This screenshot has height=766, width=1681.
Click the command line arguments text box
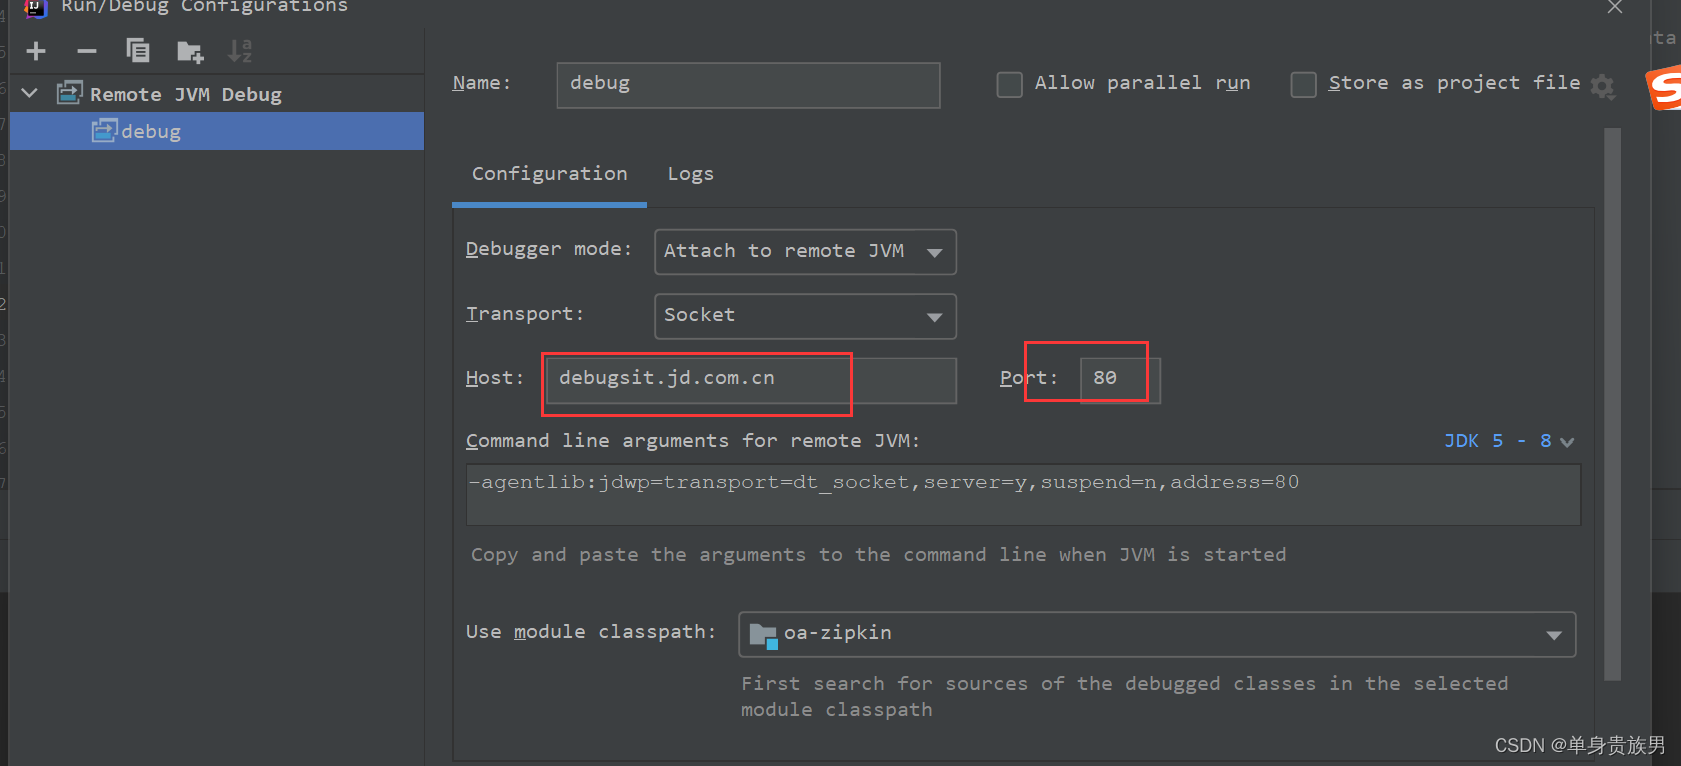1023,494
